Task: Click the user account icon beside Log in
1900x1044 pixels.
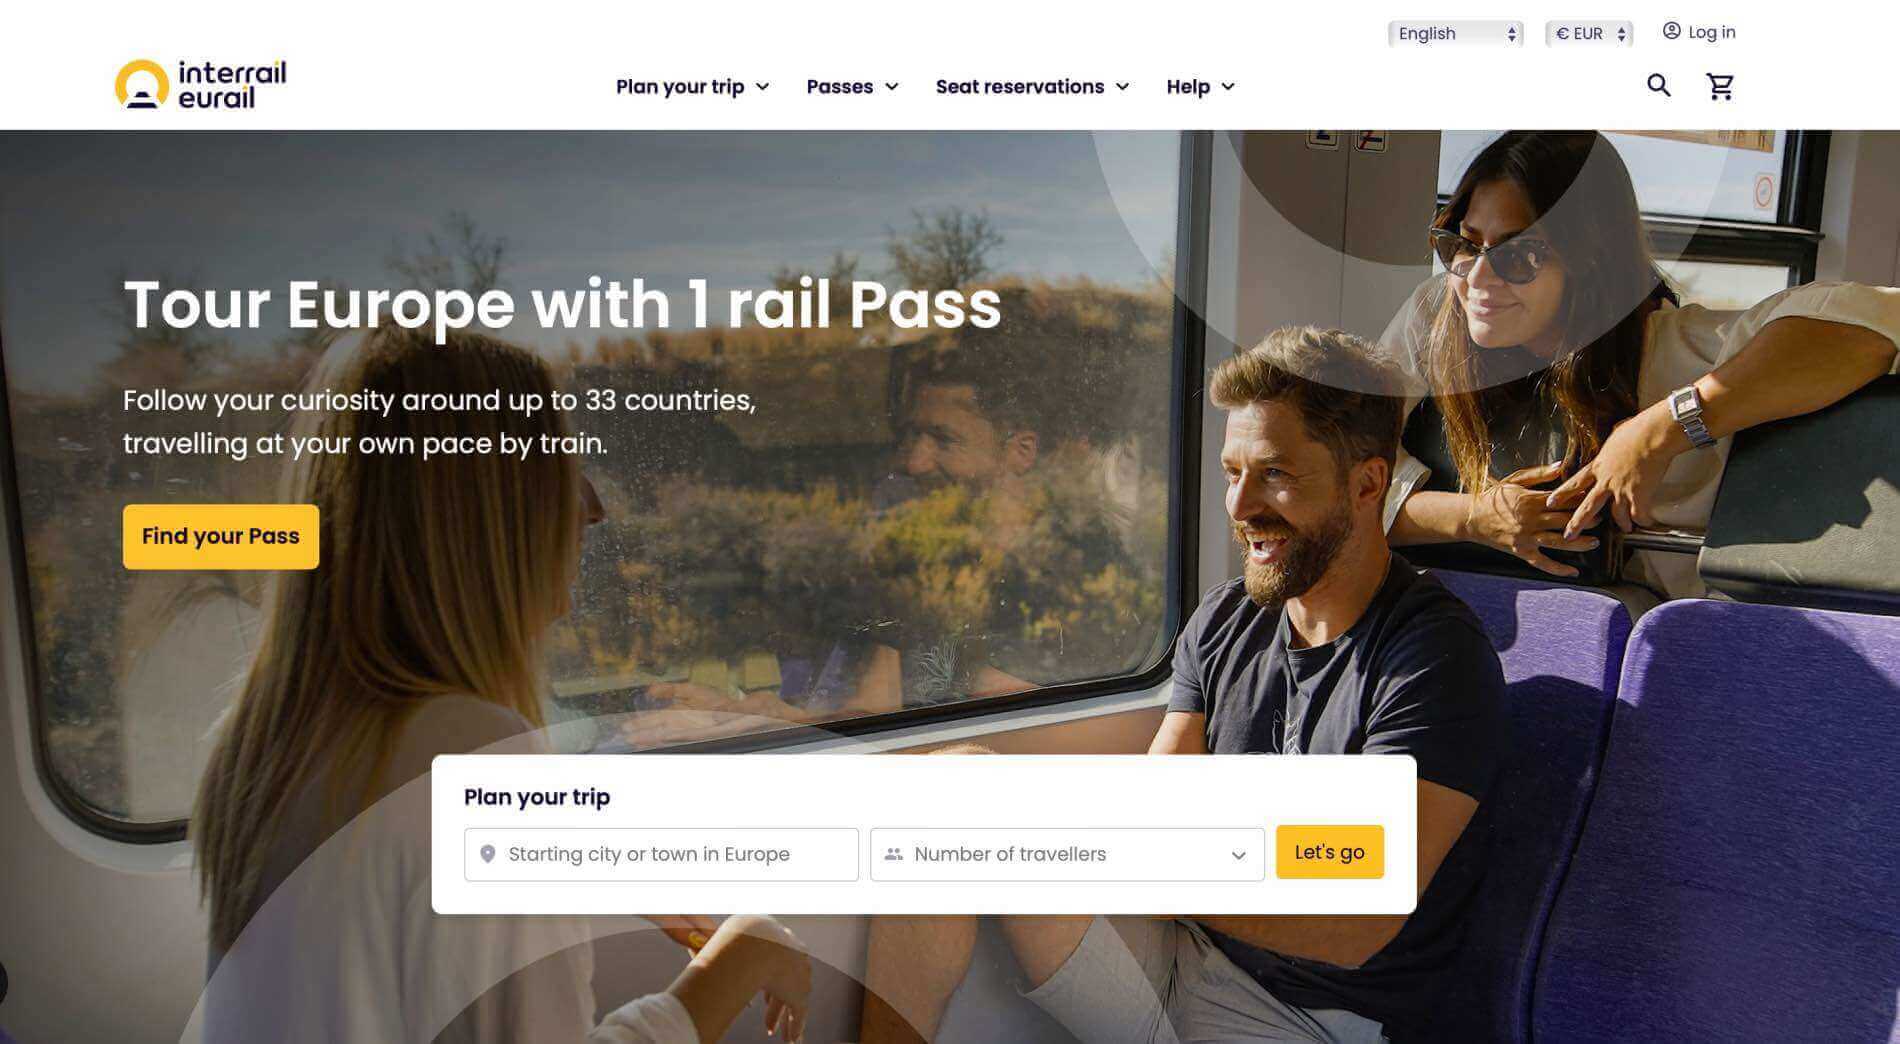Action: coord(1671,31)
